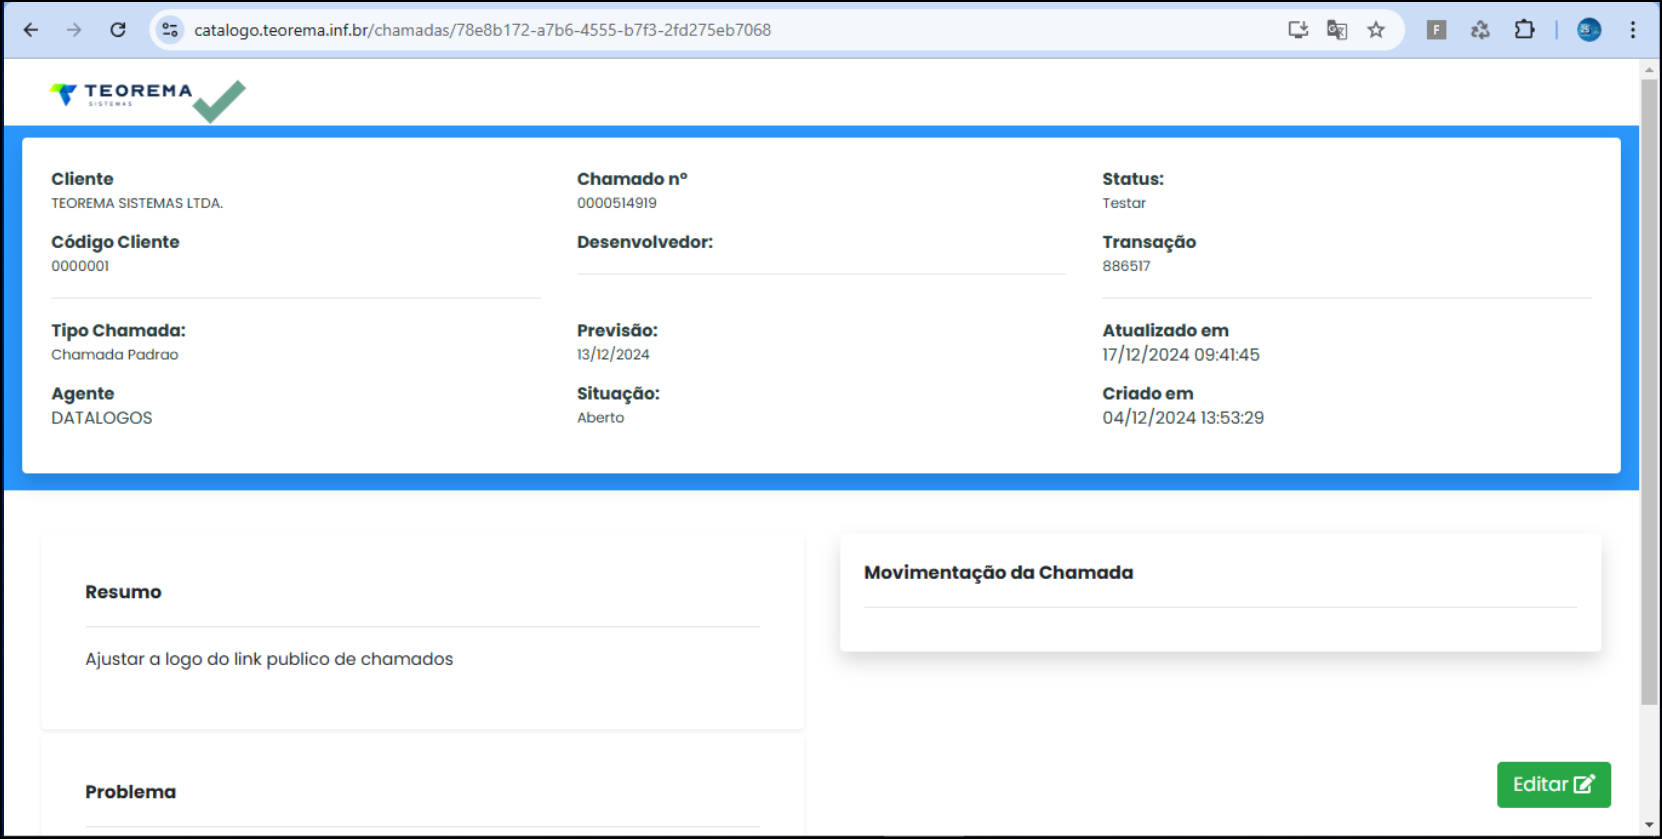Click Chamada Padrao type value
1662x839 pixels.
[x=115, y=355]
